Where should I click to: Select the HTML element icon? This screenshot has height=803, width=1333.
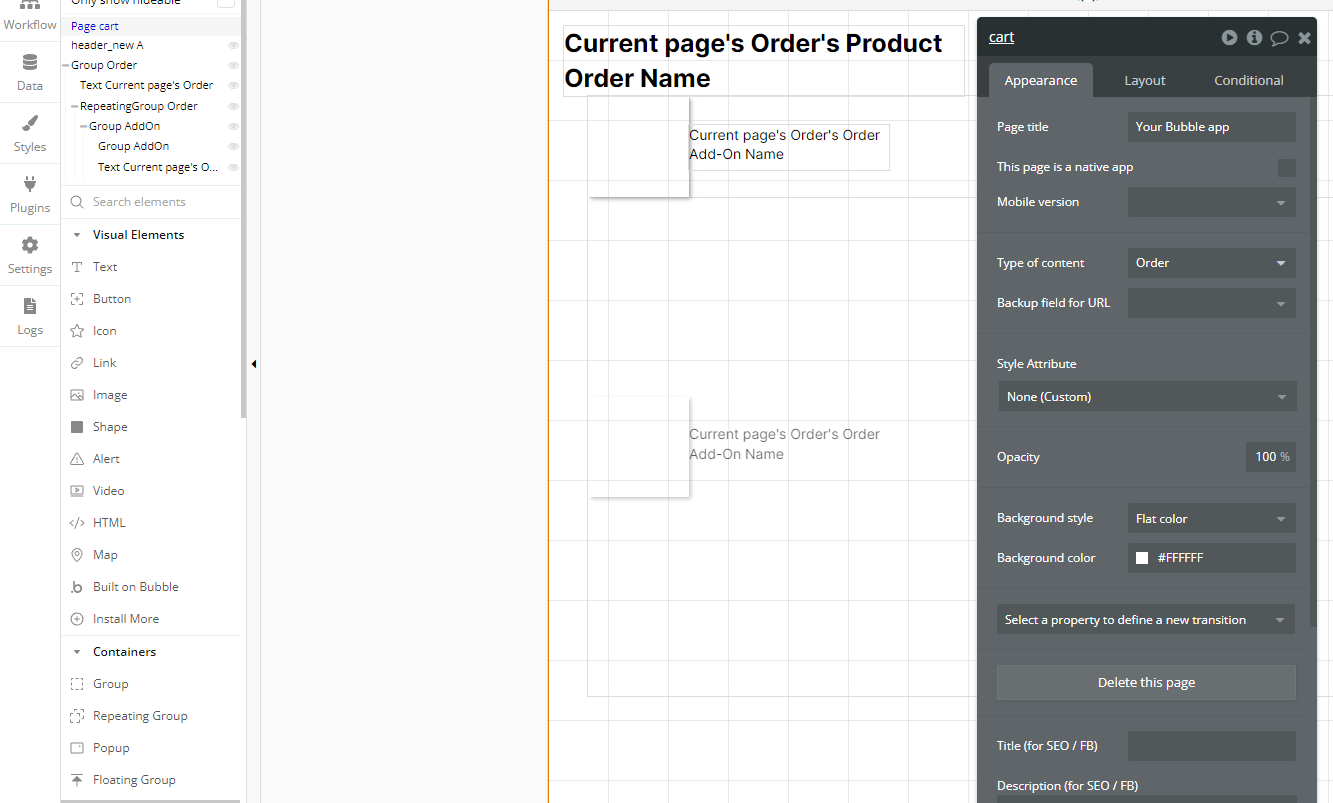(77, 523)
